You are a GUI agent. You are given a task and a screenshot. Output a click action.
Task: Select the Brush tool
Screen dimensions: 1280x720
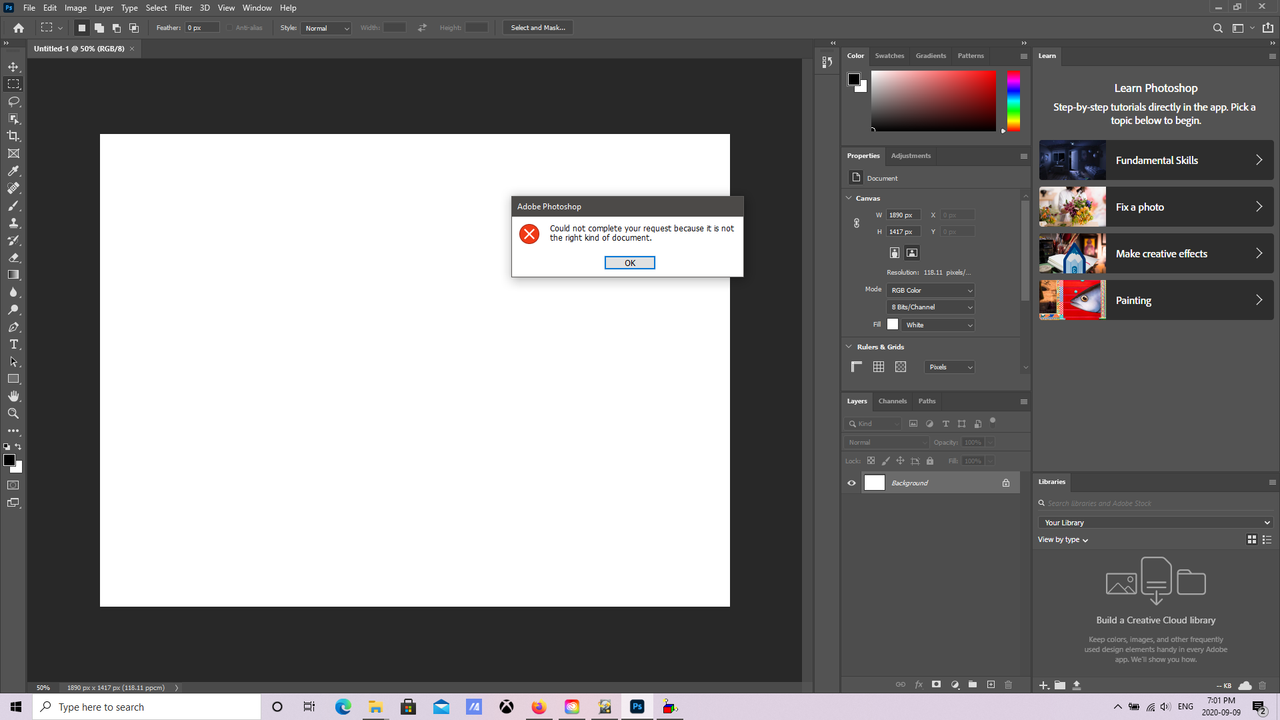tap(13, 206)
